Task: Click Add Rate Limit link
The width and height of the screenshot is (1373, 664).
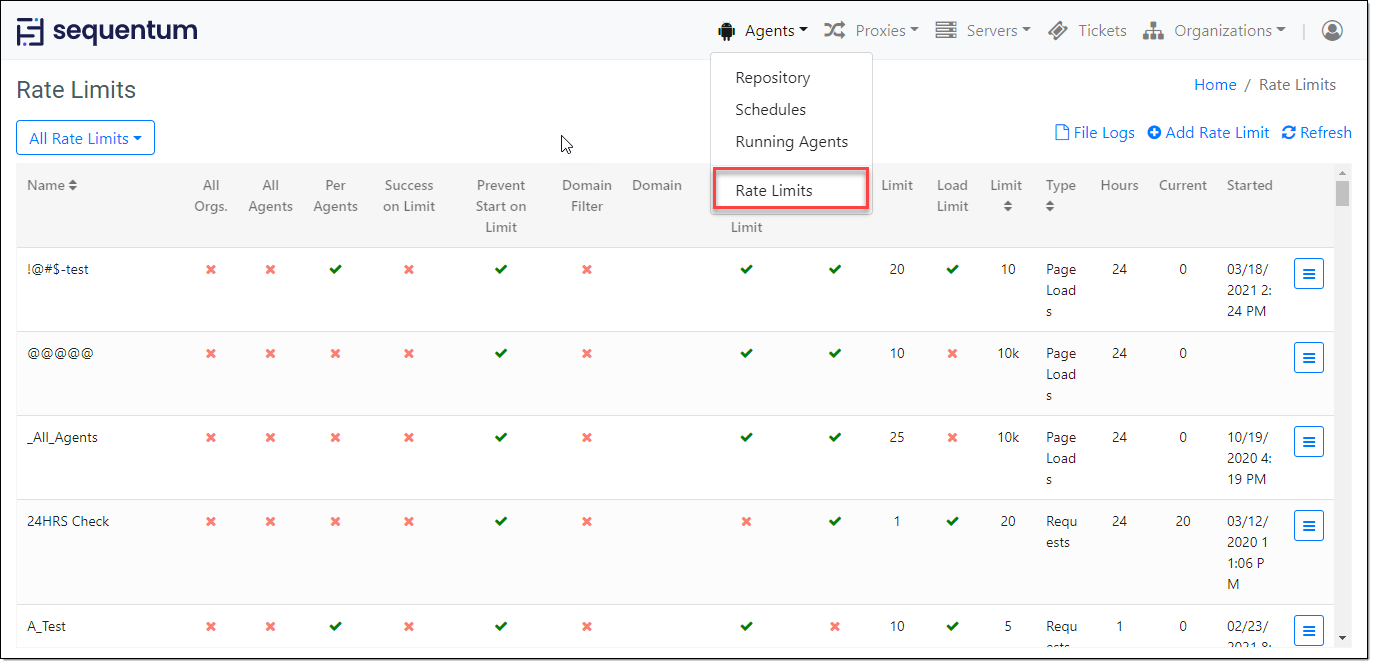Action: pyautogui.click(x=1208, y=133)
